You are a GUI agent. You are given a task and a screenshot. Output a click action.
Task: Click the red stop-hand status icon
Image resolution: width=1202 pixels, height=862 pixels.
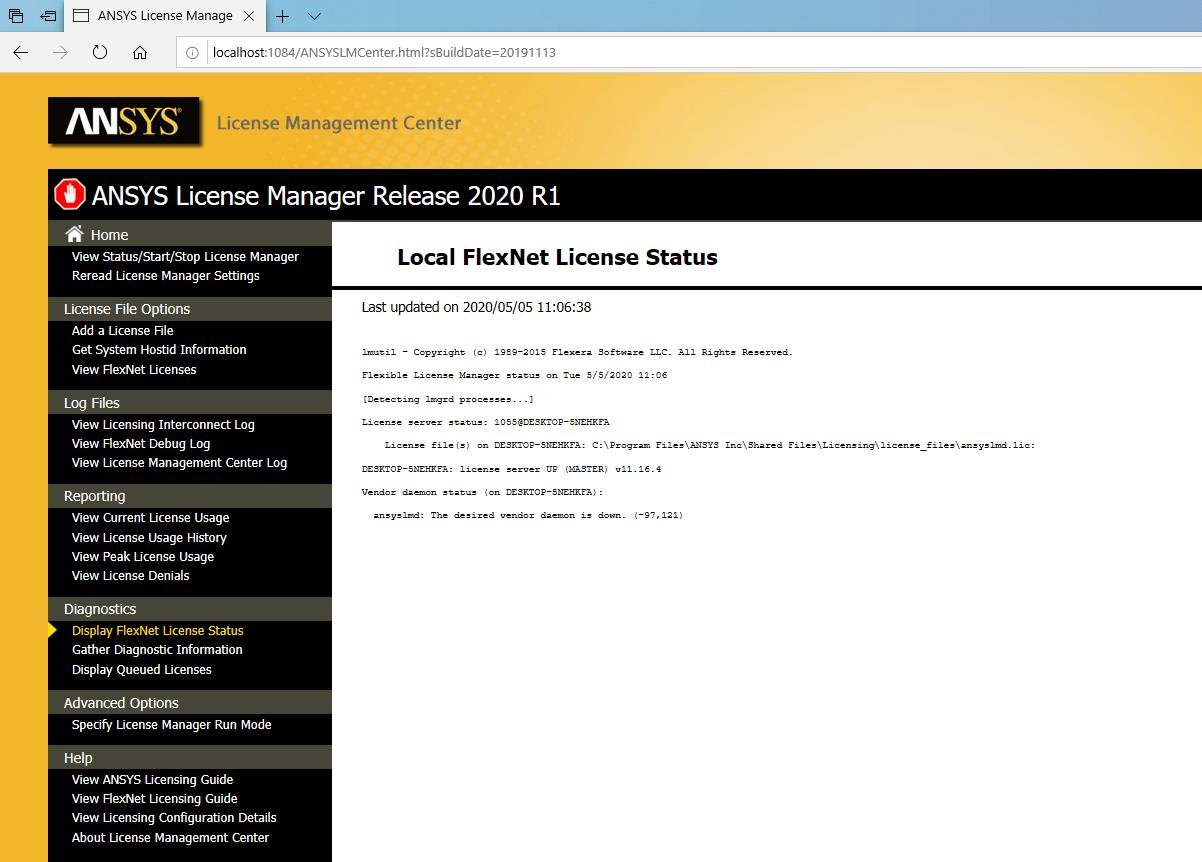pyautogui.click(x=69, y=194)
